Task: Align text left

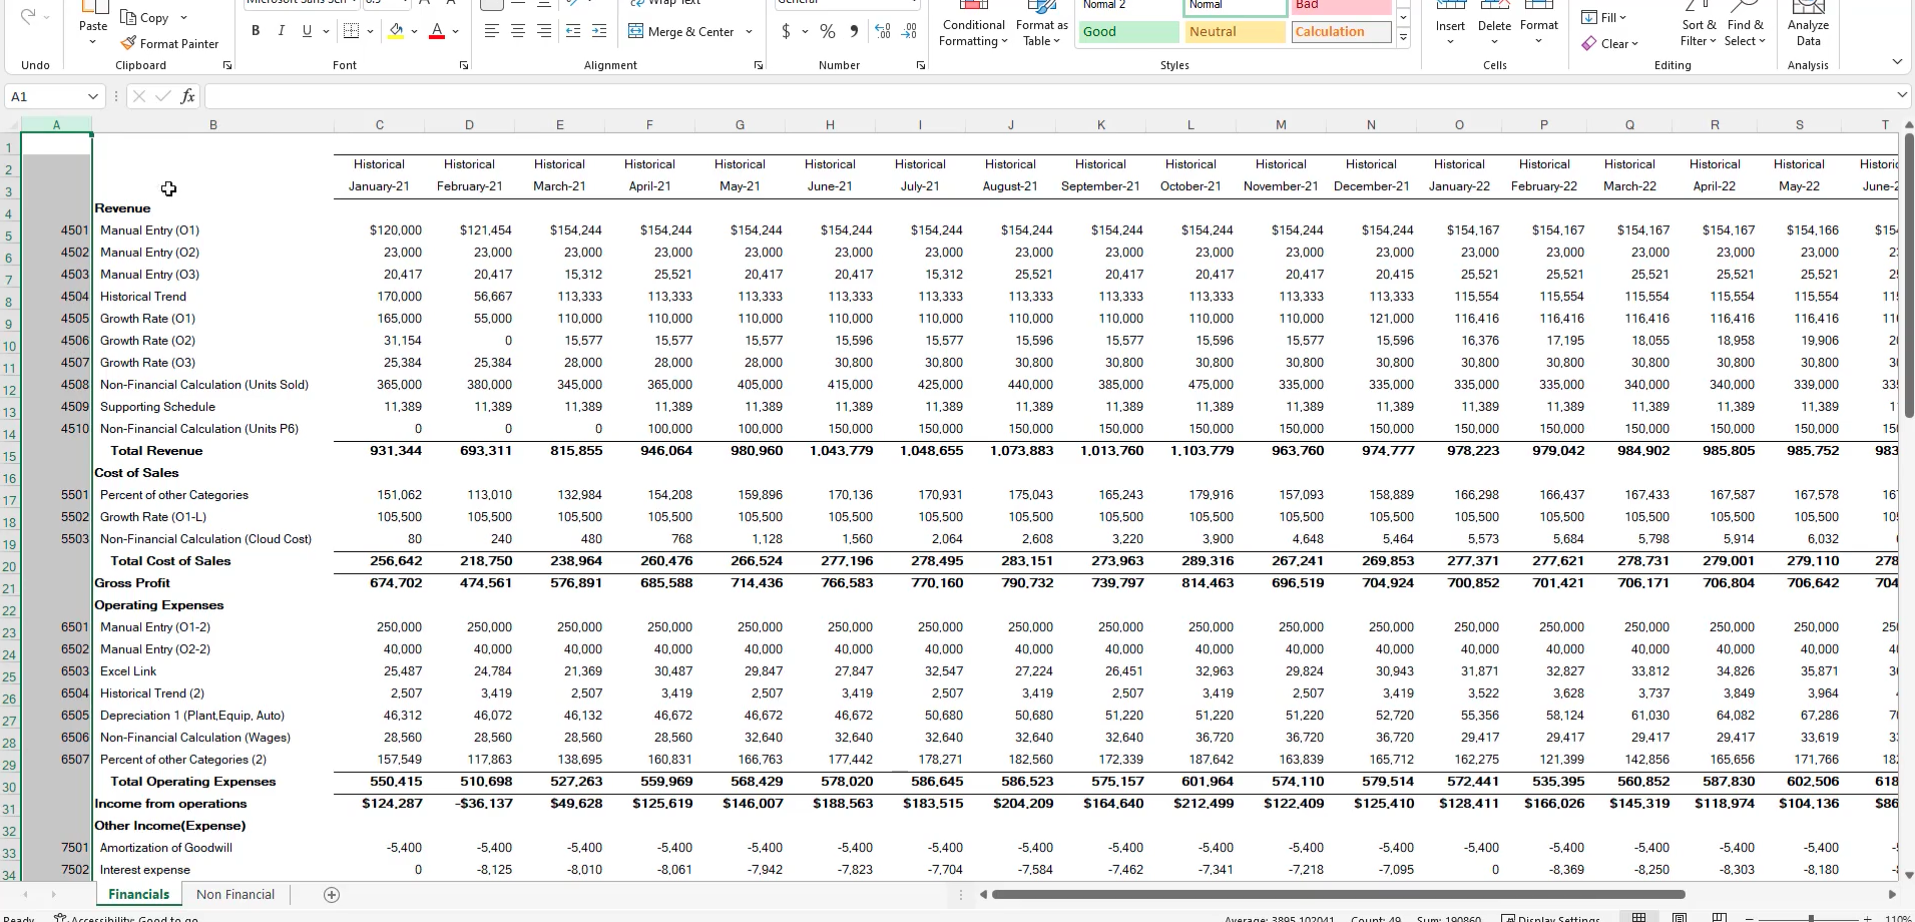Action: pos(491,31)
